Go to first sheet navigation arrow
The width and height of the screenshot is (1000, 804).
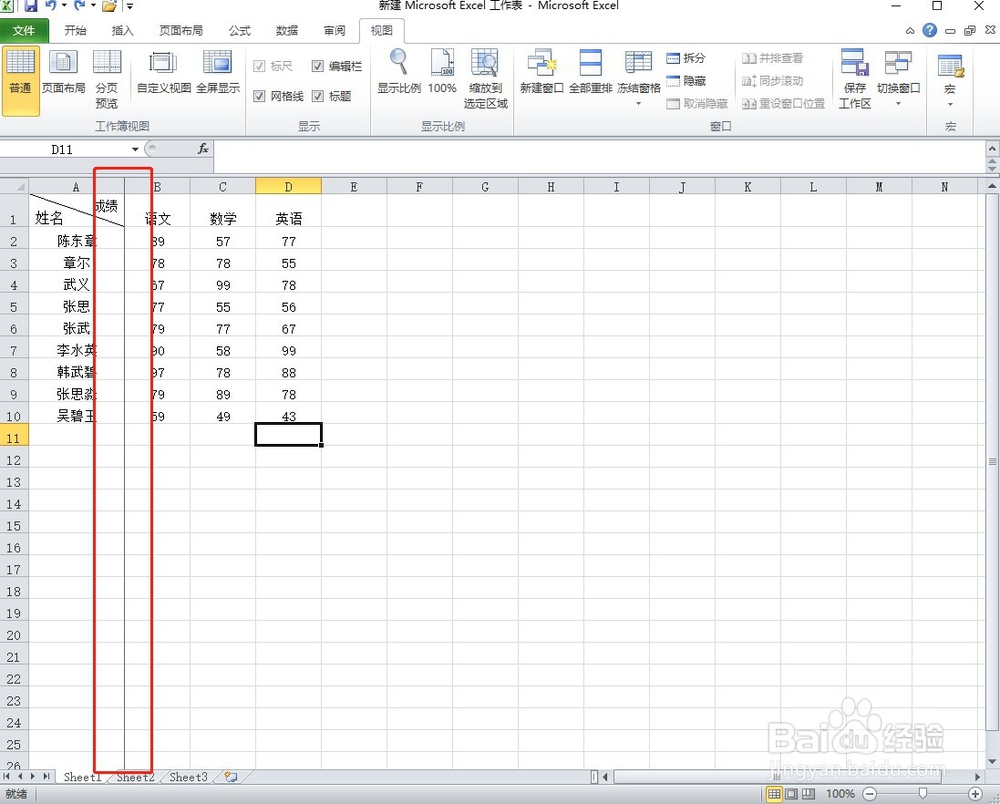[x=6, y=777]
